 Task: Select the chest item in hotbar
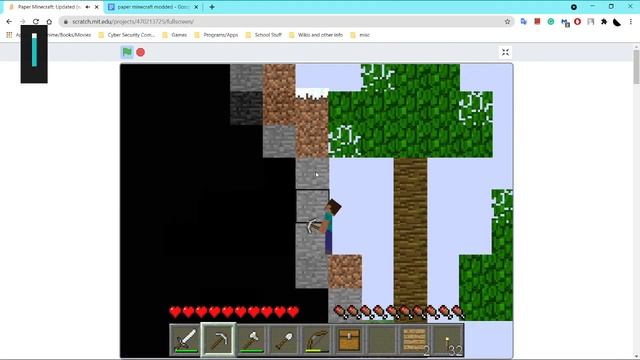pos(349,340)
